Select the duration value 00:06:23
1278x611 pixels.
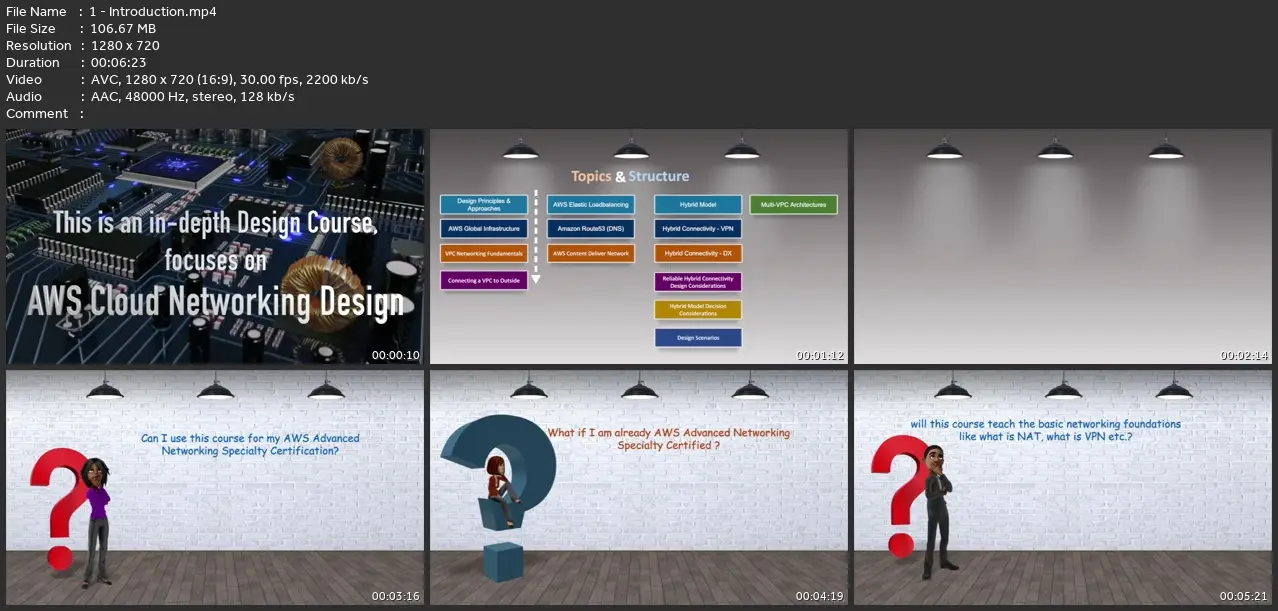[x=119, y=63]
